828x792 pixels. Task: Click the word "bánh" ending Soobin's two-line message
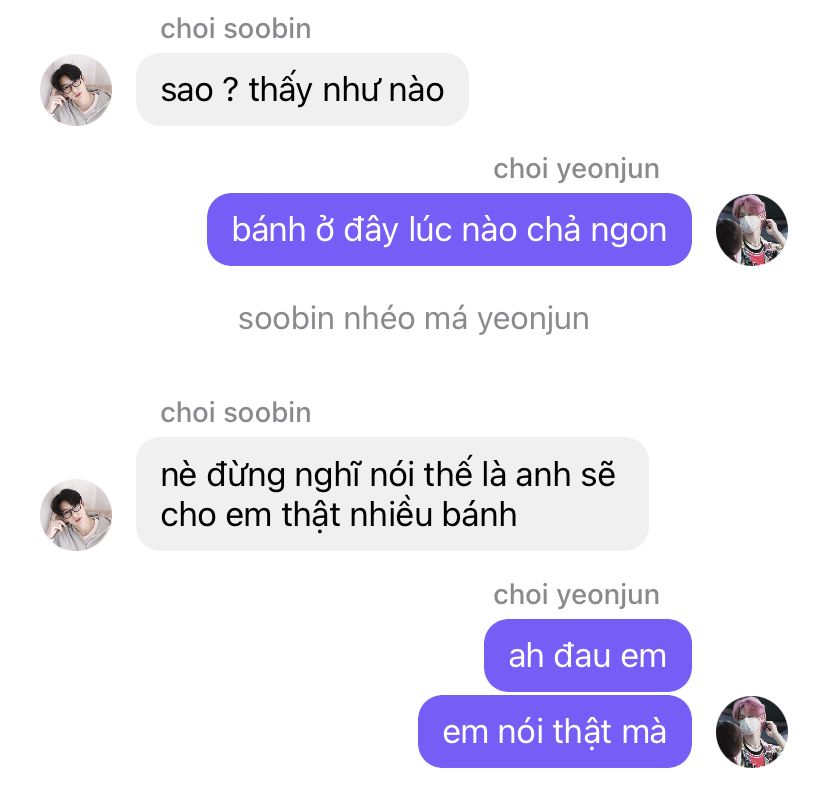point(479,514)
